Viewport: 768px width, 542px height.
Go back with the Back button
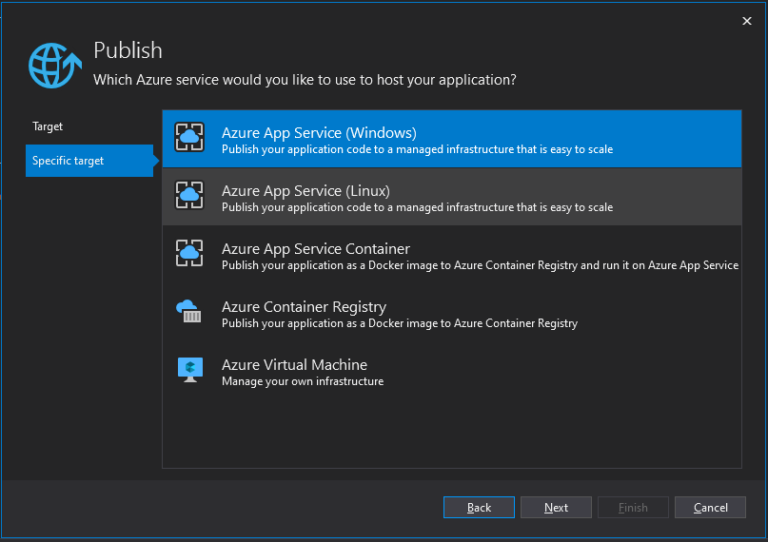[x=479, y=507]
